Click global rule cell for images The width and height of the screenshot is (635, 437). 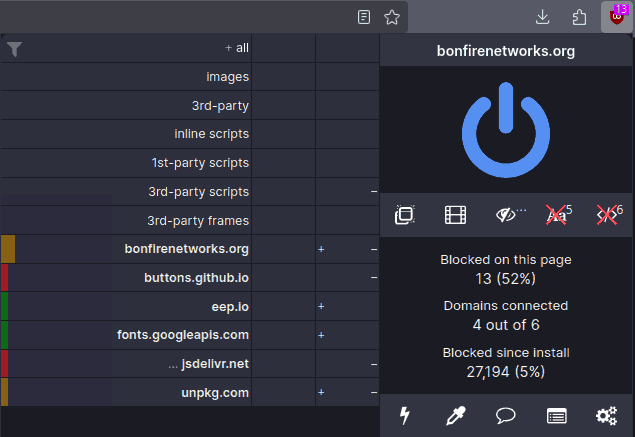click(x=283, y=77)
